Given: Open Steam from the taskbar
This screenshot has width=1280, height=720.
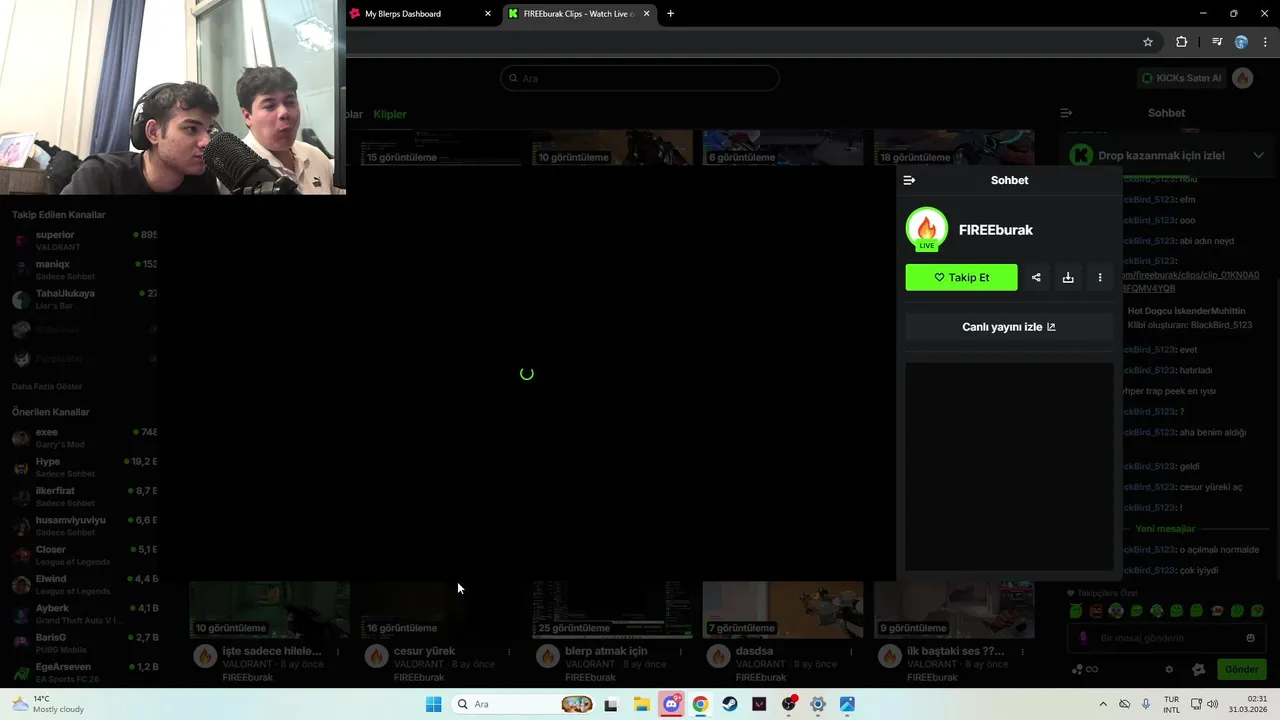Looking at the screenshot, I should [x=730, y=704].
